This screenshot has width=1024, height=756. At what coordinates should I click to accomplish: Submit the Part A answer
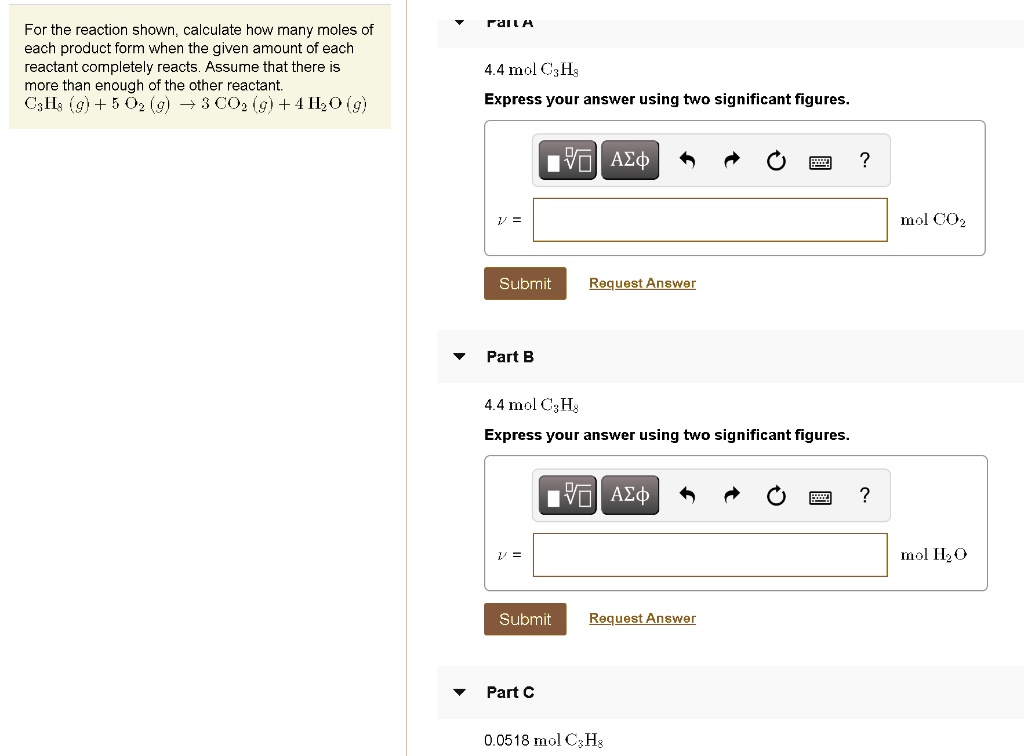(525, 283)
